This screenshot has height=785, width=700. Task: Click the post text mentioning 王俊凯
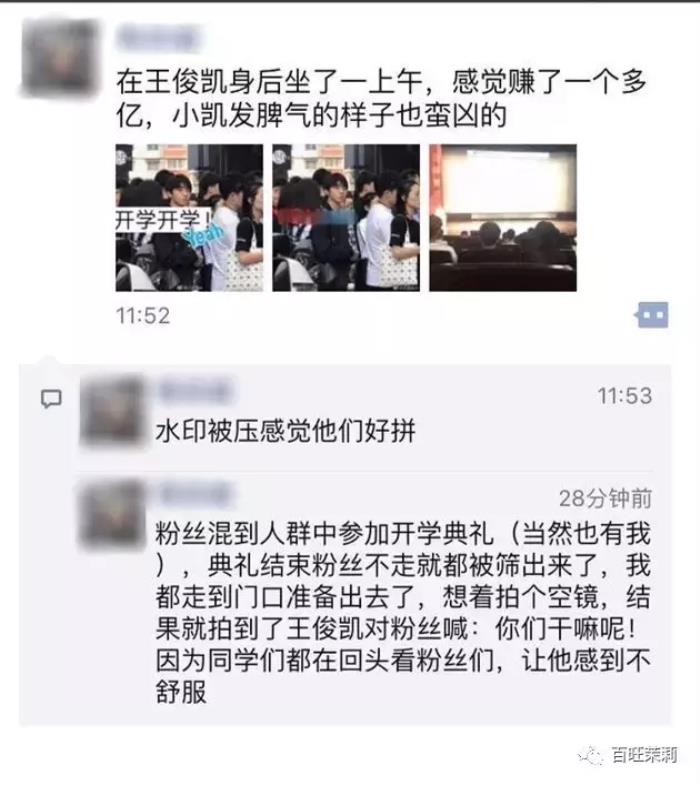382,99
